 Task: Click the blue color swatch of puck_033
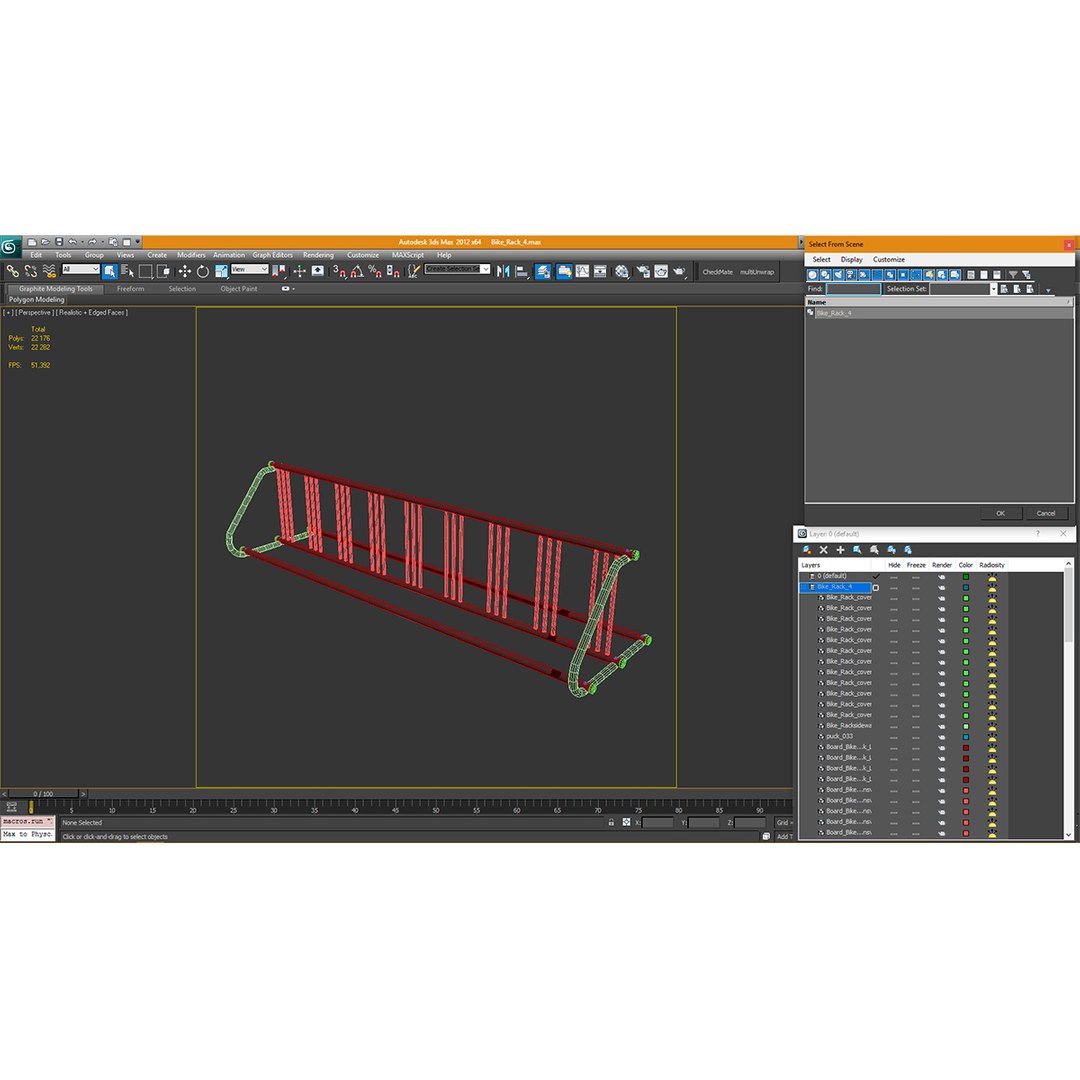point(966,737)
